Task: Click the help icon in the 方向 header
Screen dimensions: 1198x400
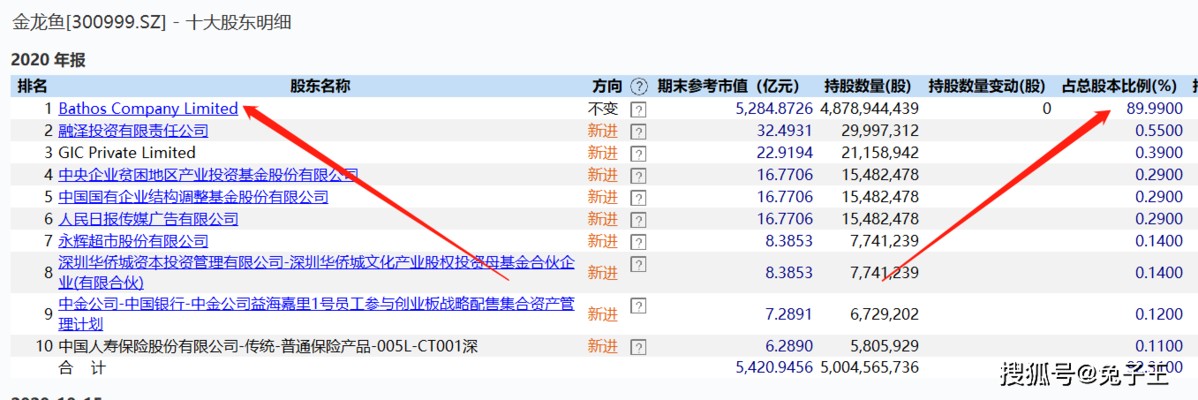Action: [x=639, y=86]
